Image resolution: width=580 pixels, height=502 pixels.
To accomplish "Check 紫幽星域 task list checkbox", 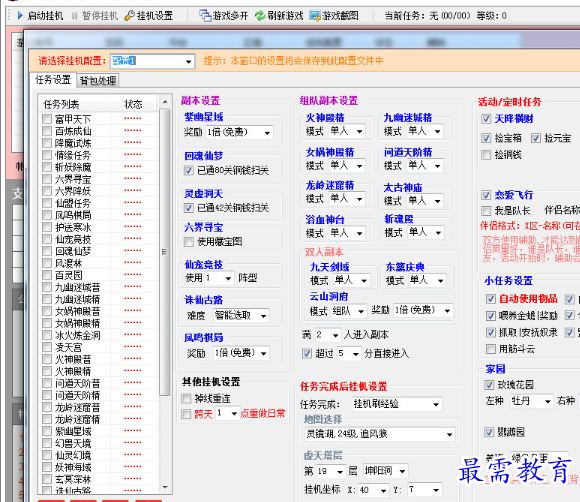I will 47,431.
